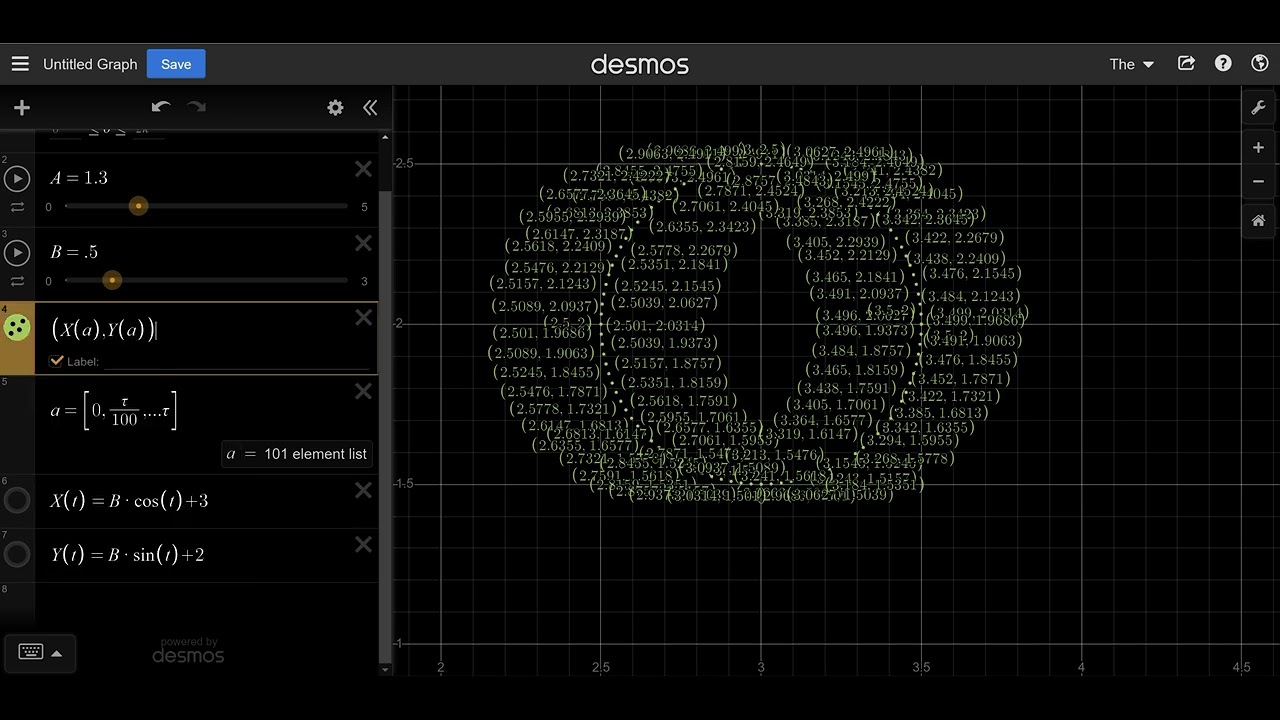Zoom out on the graph

[1259, 181]
